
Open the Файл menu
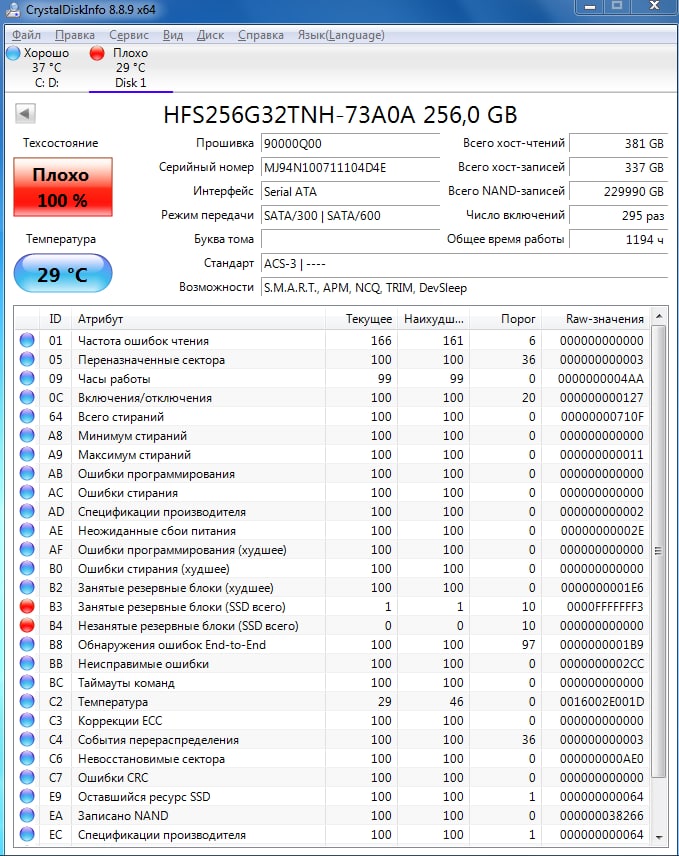[x=26, y=35]
